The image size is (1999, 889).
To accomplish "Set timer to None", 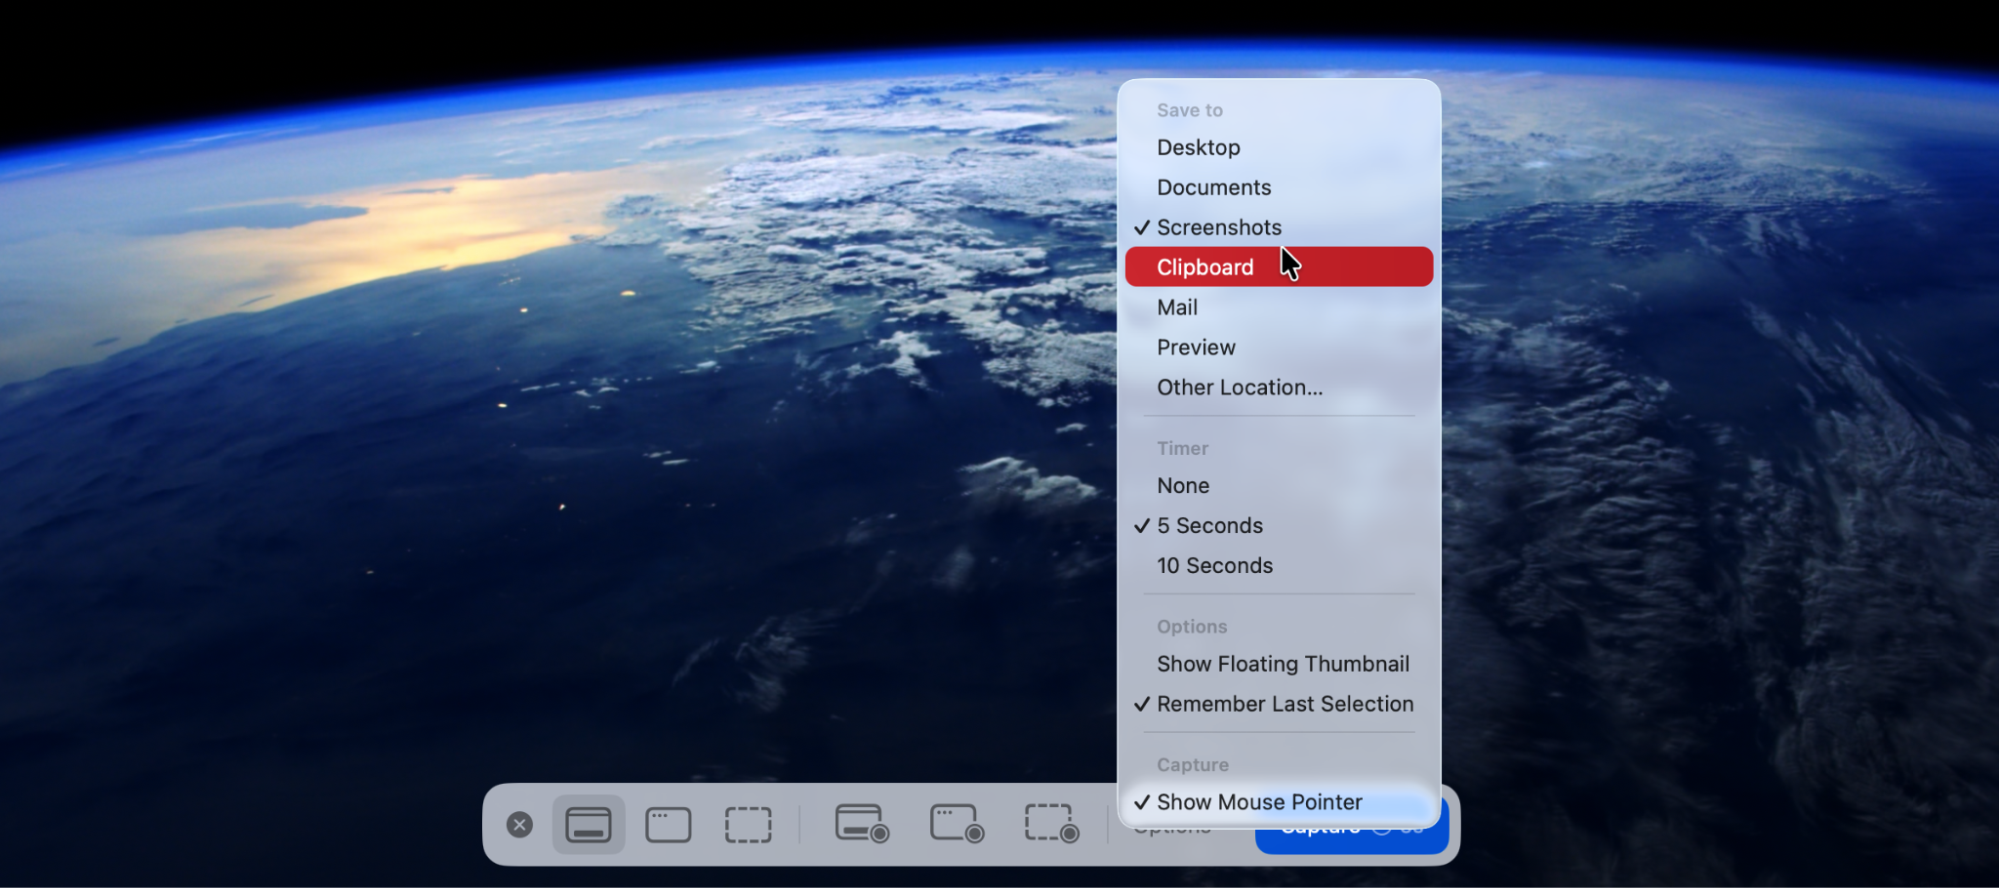I will coord(1279,485).
